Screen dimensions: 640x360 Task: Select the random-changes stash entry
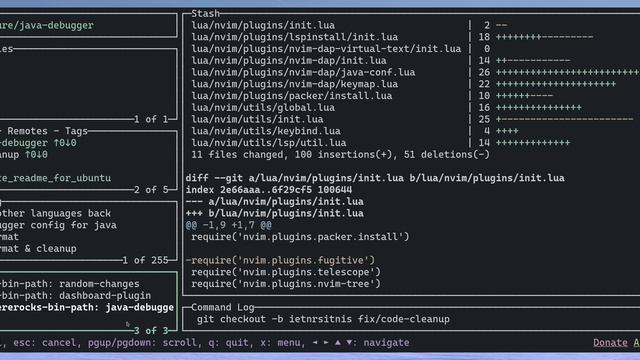pos(70,284)
